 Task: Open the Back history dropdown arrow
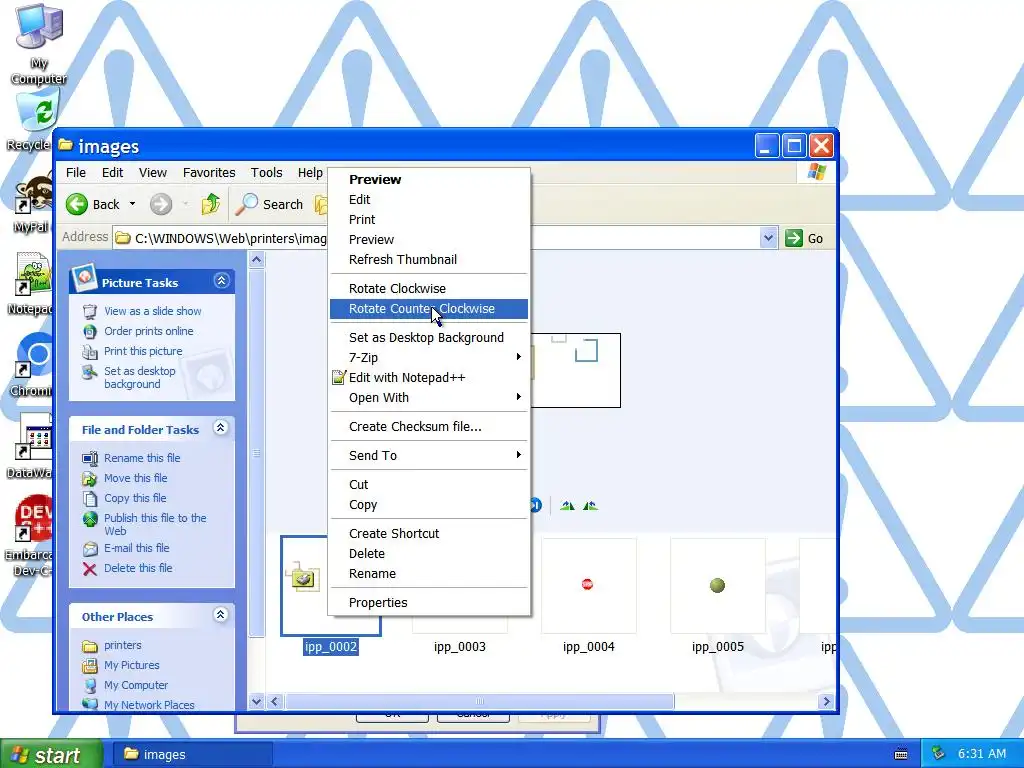[133, 204]
